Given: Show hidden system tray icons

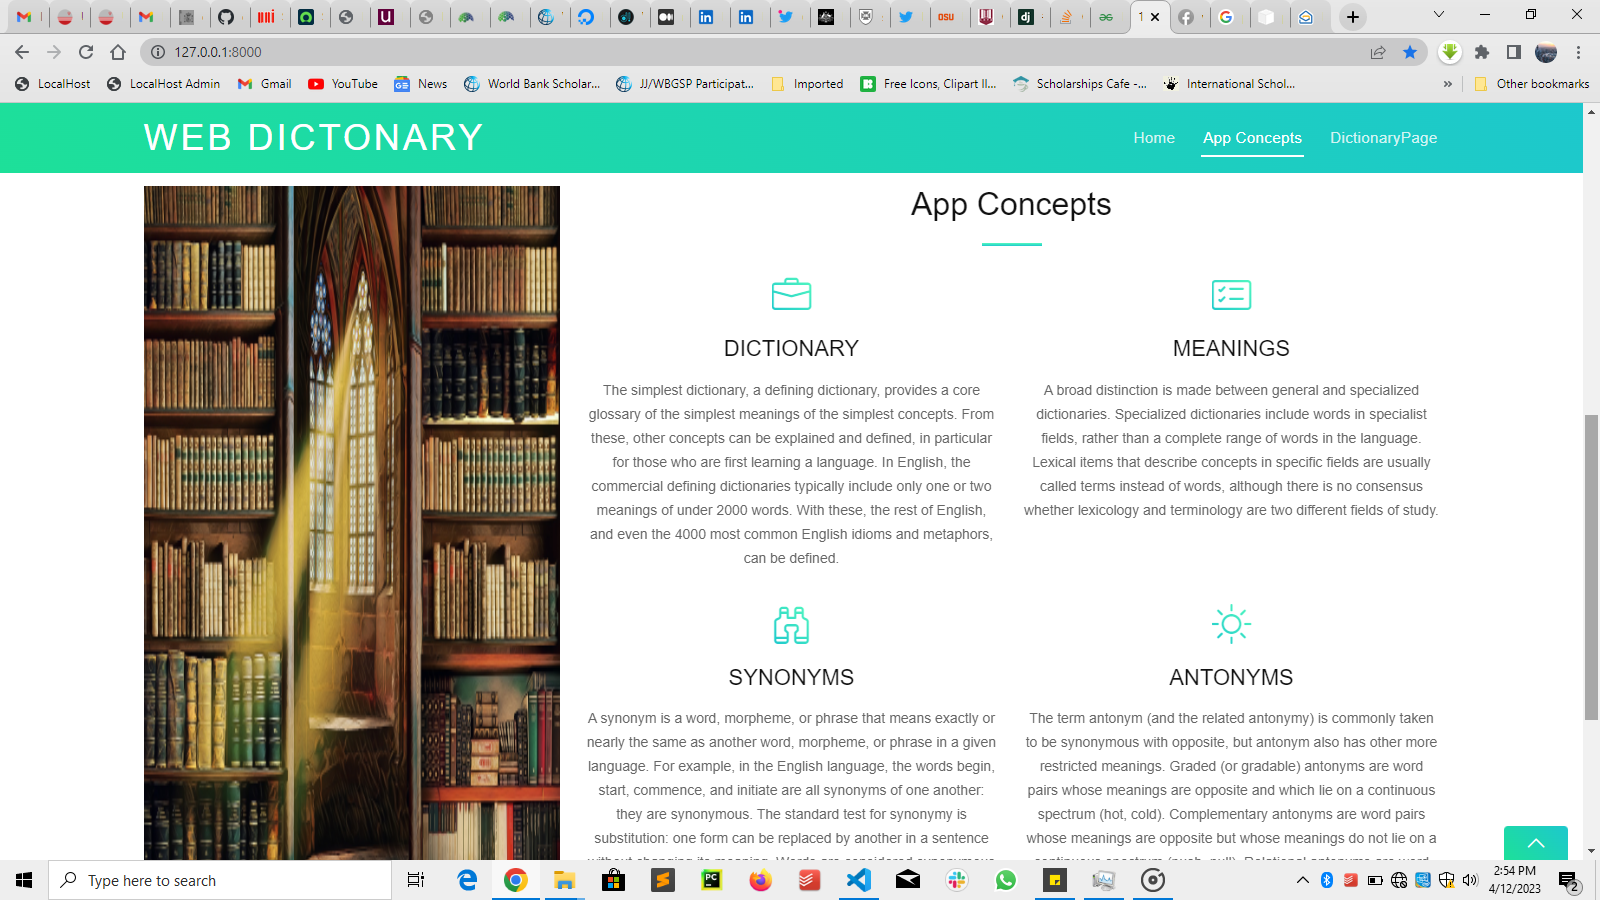Looking at the screenshot, I should click(1302, 880).
